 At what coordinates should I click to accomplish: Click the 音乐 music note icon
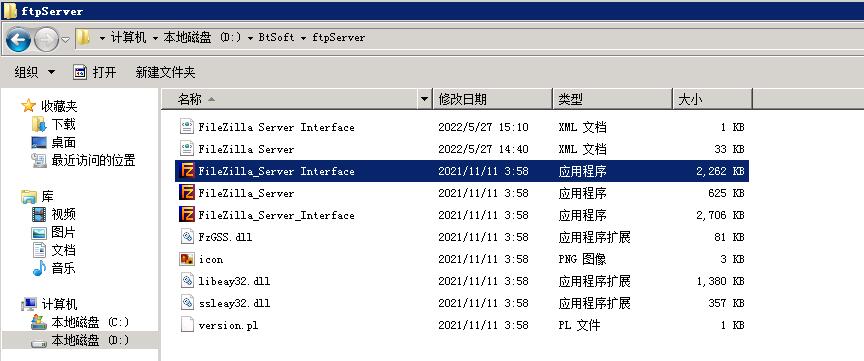click(39, 268)
